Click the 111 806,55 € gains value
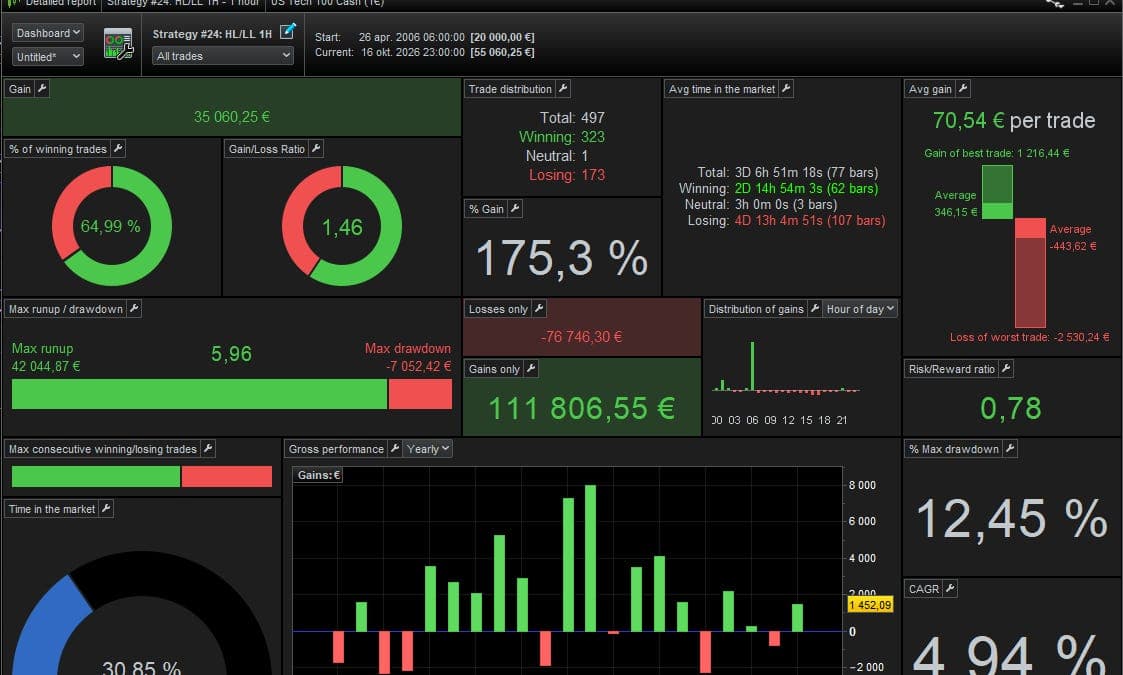This screenshot has height=675, width=1123. point(582,408)
